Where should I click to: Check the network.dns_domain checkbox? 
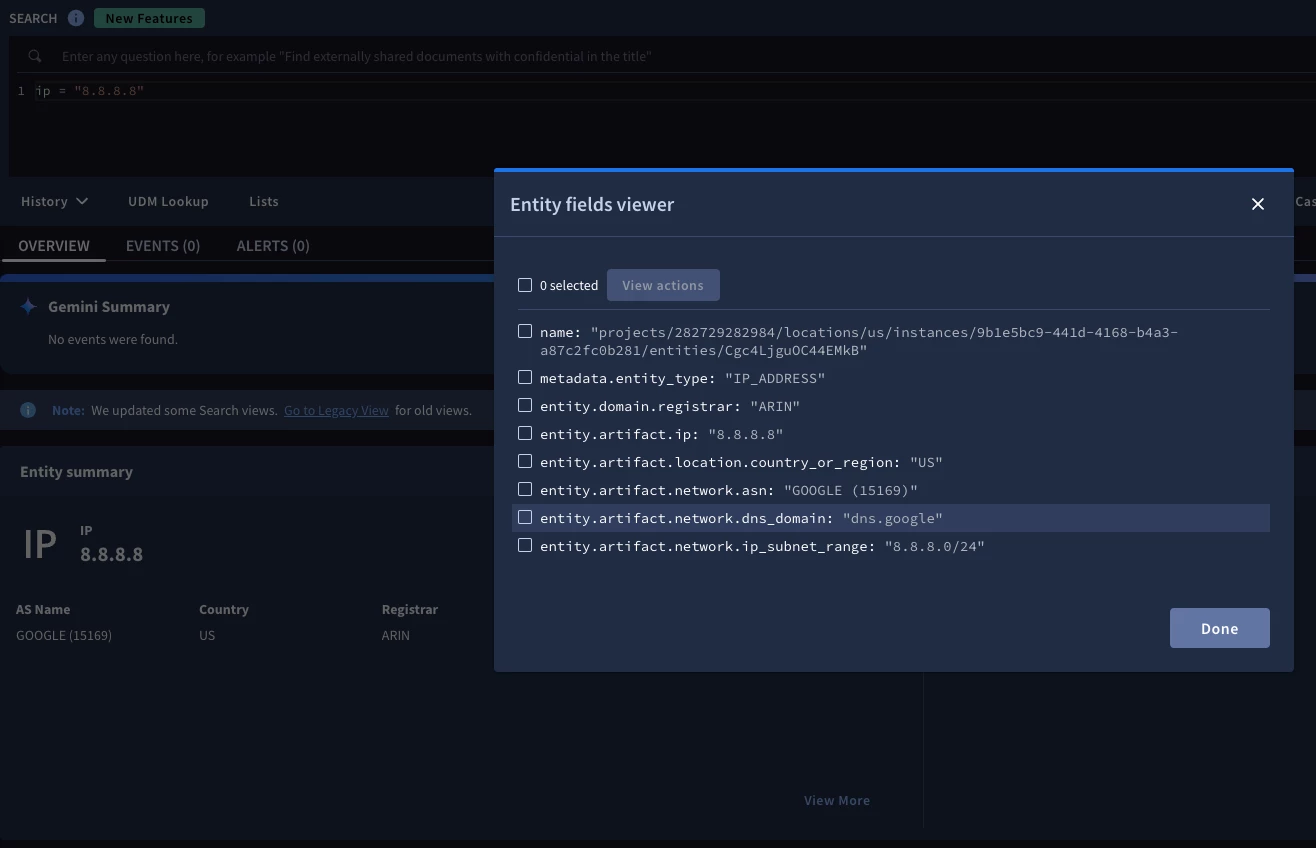(x=525, y=518)
